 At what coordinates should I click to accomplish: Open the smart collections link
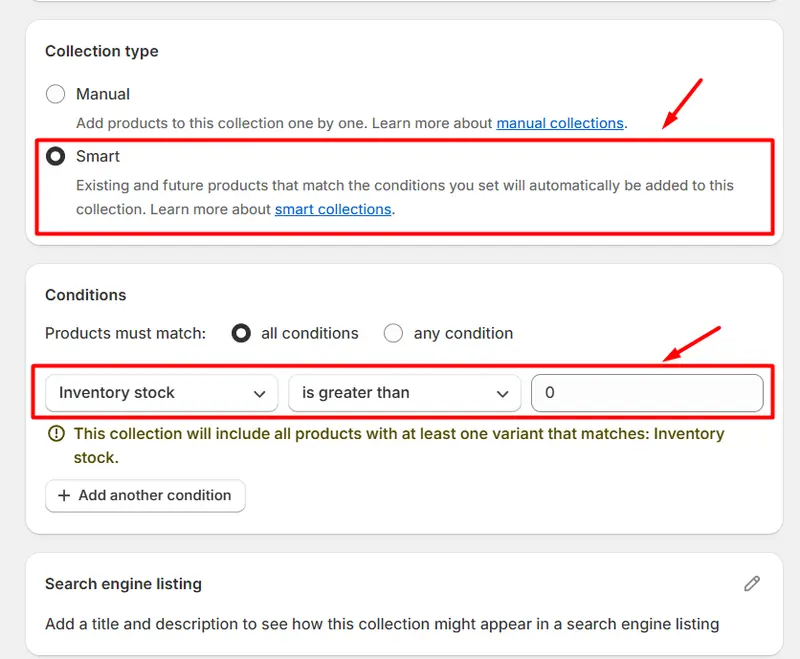click(x=333, y=209)
